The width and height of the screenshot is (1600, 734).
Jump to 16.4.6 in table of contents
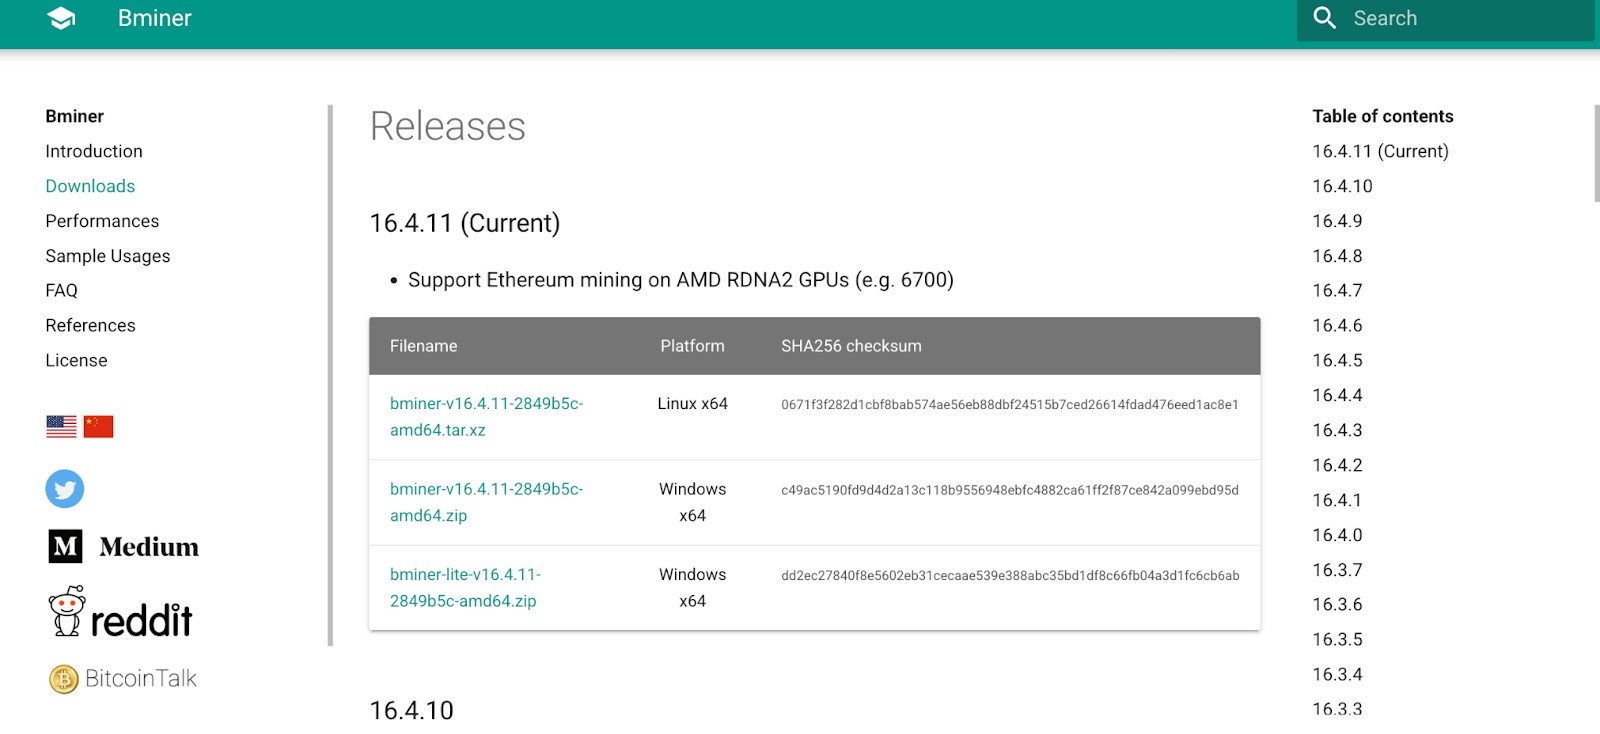1337,325
